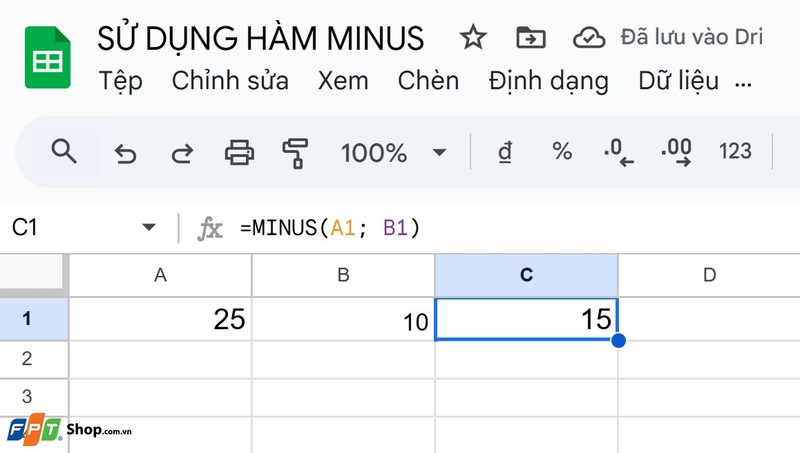Select cell B1 containing 10

(343, 319)
